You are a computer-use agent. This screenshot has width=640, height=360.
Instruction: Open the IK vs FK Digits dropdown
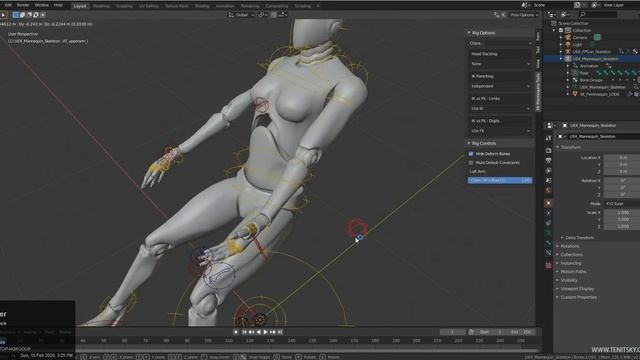500,131
